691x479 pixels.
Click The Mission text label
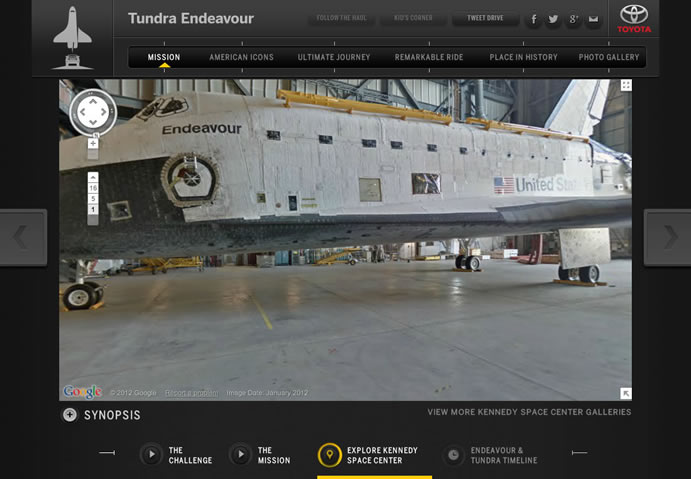click(274, 455)
